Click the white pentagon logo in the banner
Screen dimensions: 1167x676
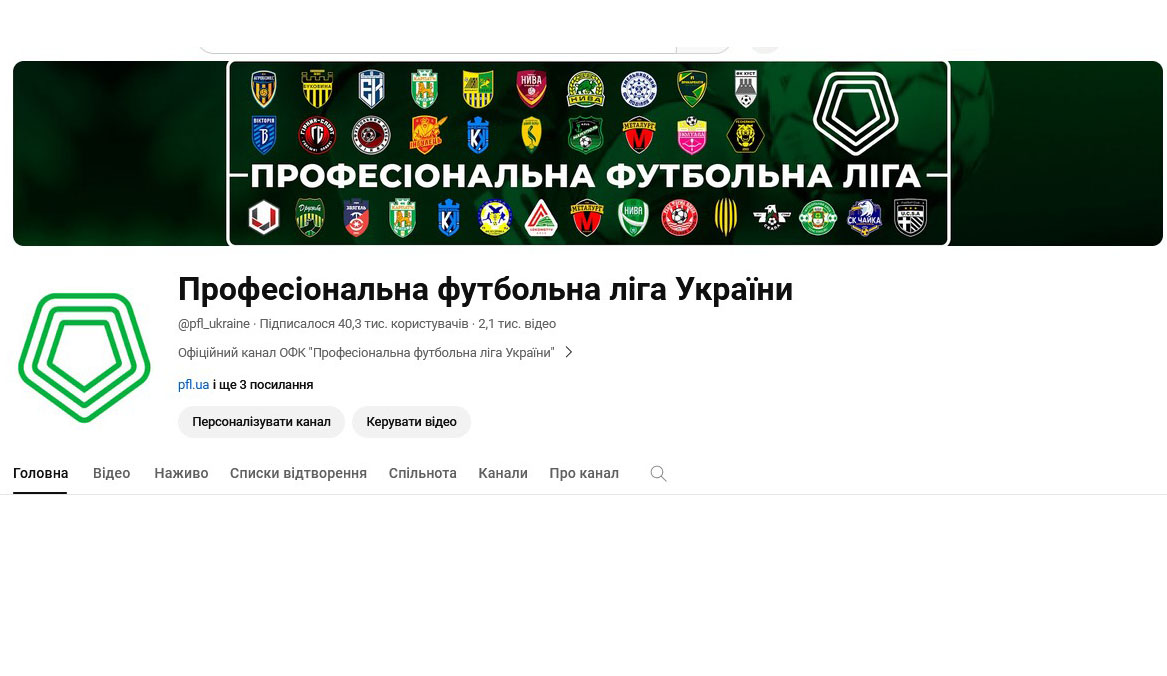coord(855,112)
